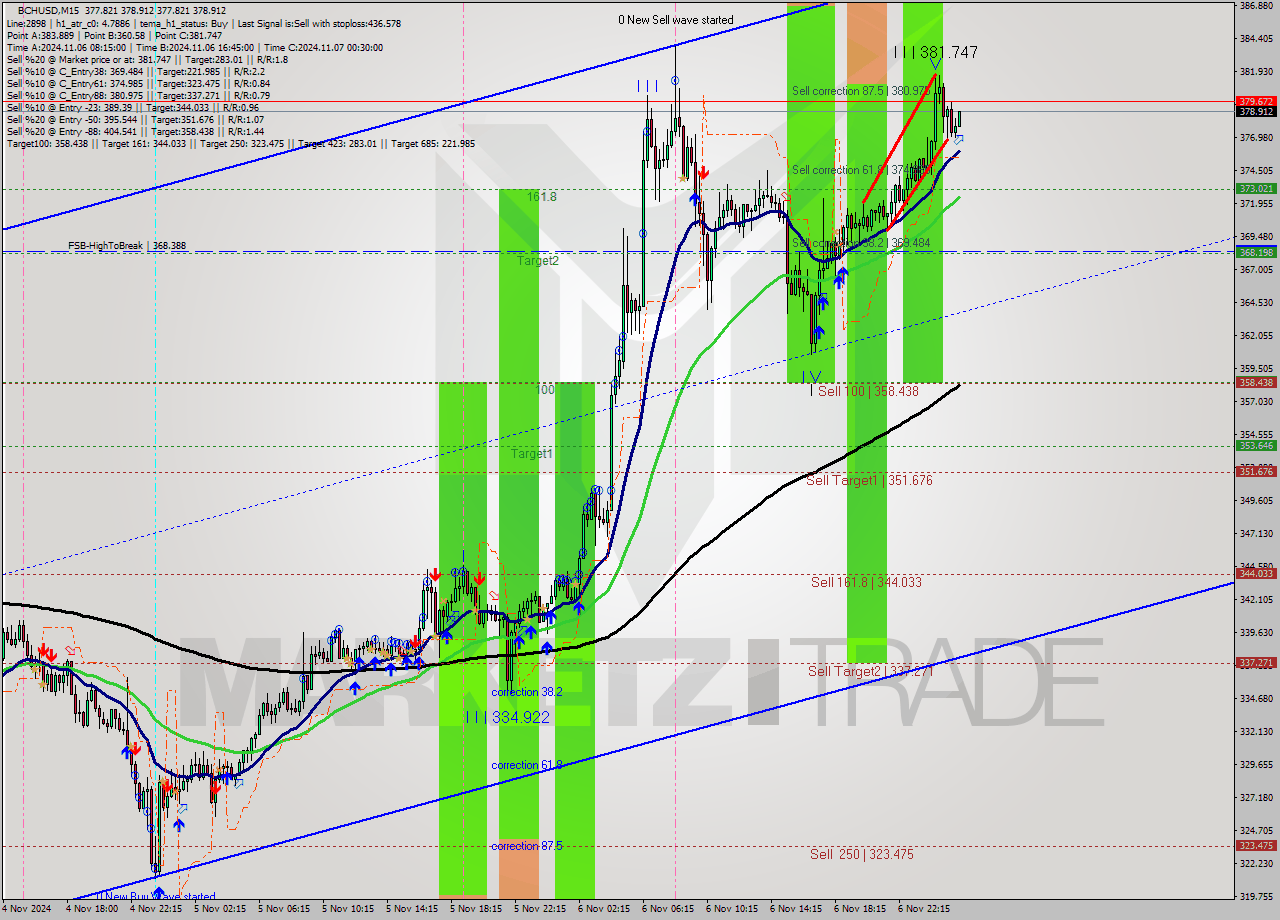
Task: Click the red 337.271 price tag
Action: pos(1256,662)
